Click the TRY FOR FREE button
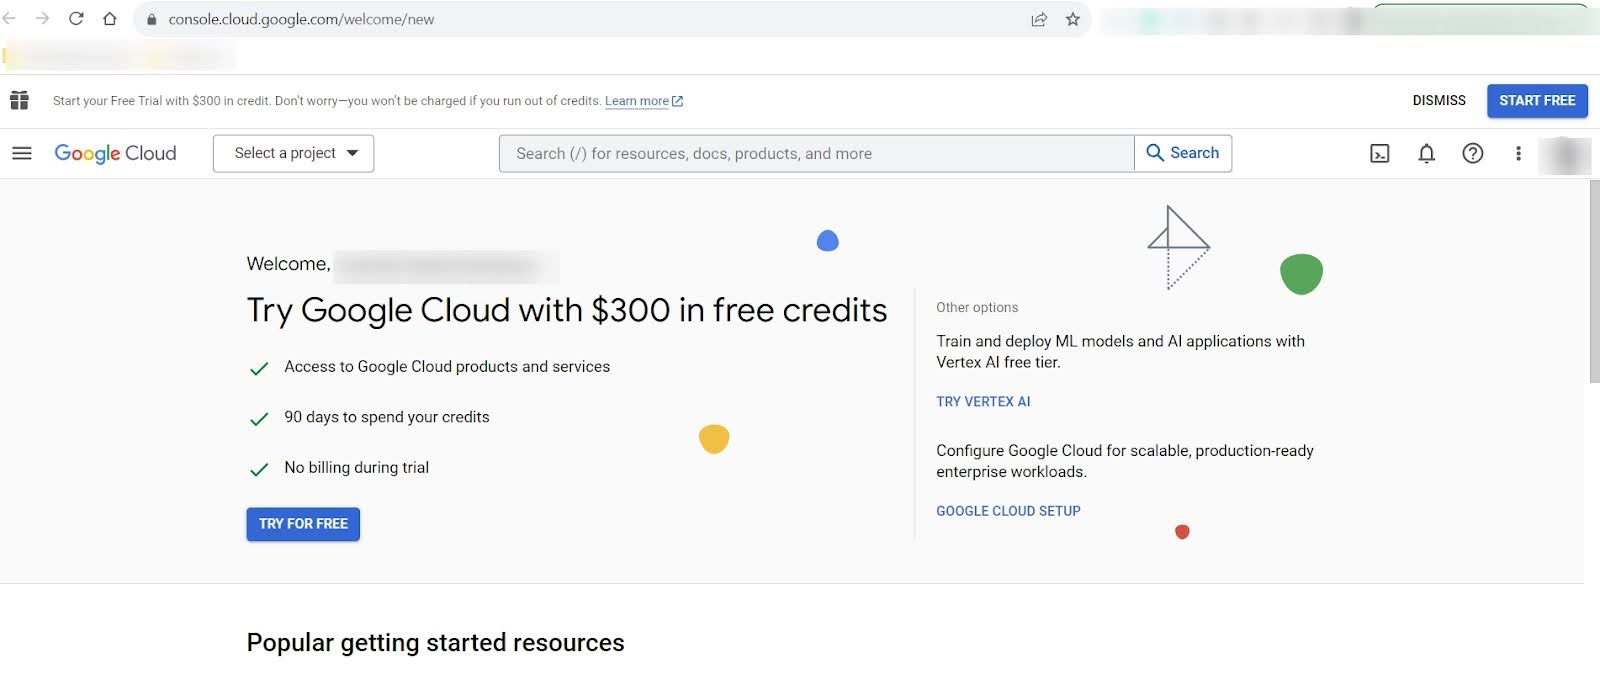 (303, 524)
